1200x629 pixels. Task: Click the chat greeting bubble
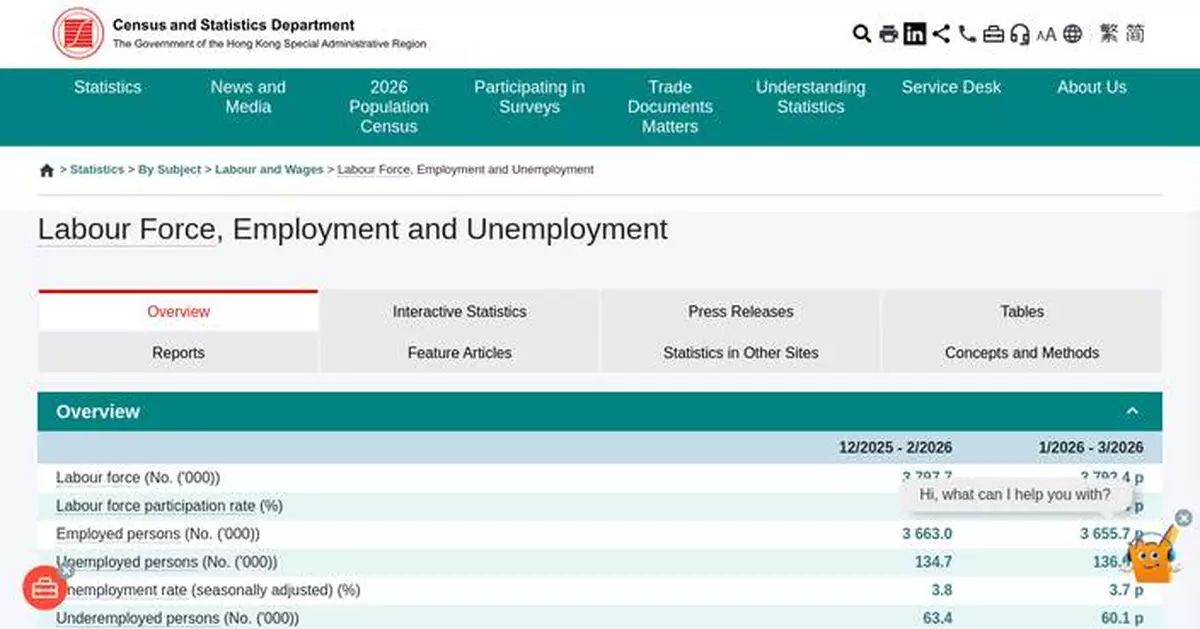pyautogui.click(x=1013, y=494)
